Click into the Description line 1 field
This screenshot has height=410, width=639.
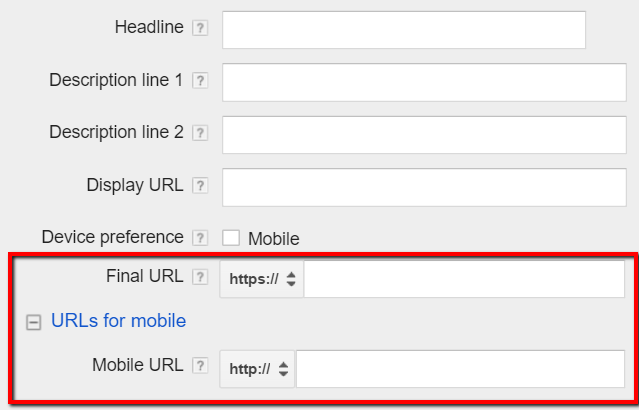coord(424,82)
